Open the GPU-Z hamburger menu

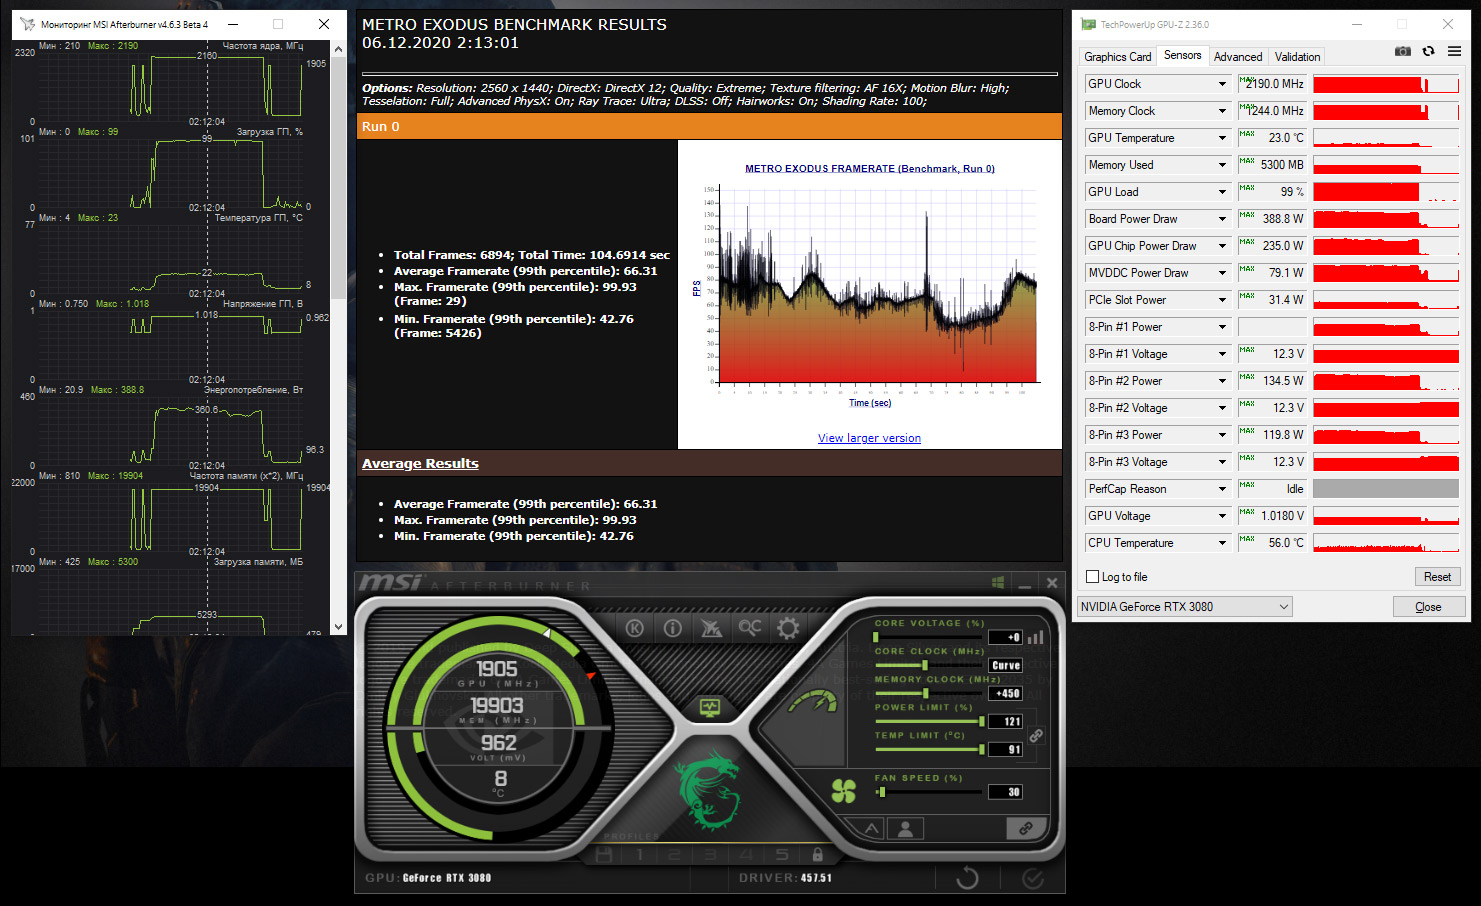click(x=1455, y=51)
